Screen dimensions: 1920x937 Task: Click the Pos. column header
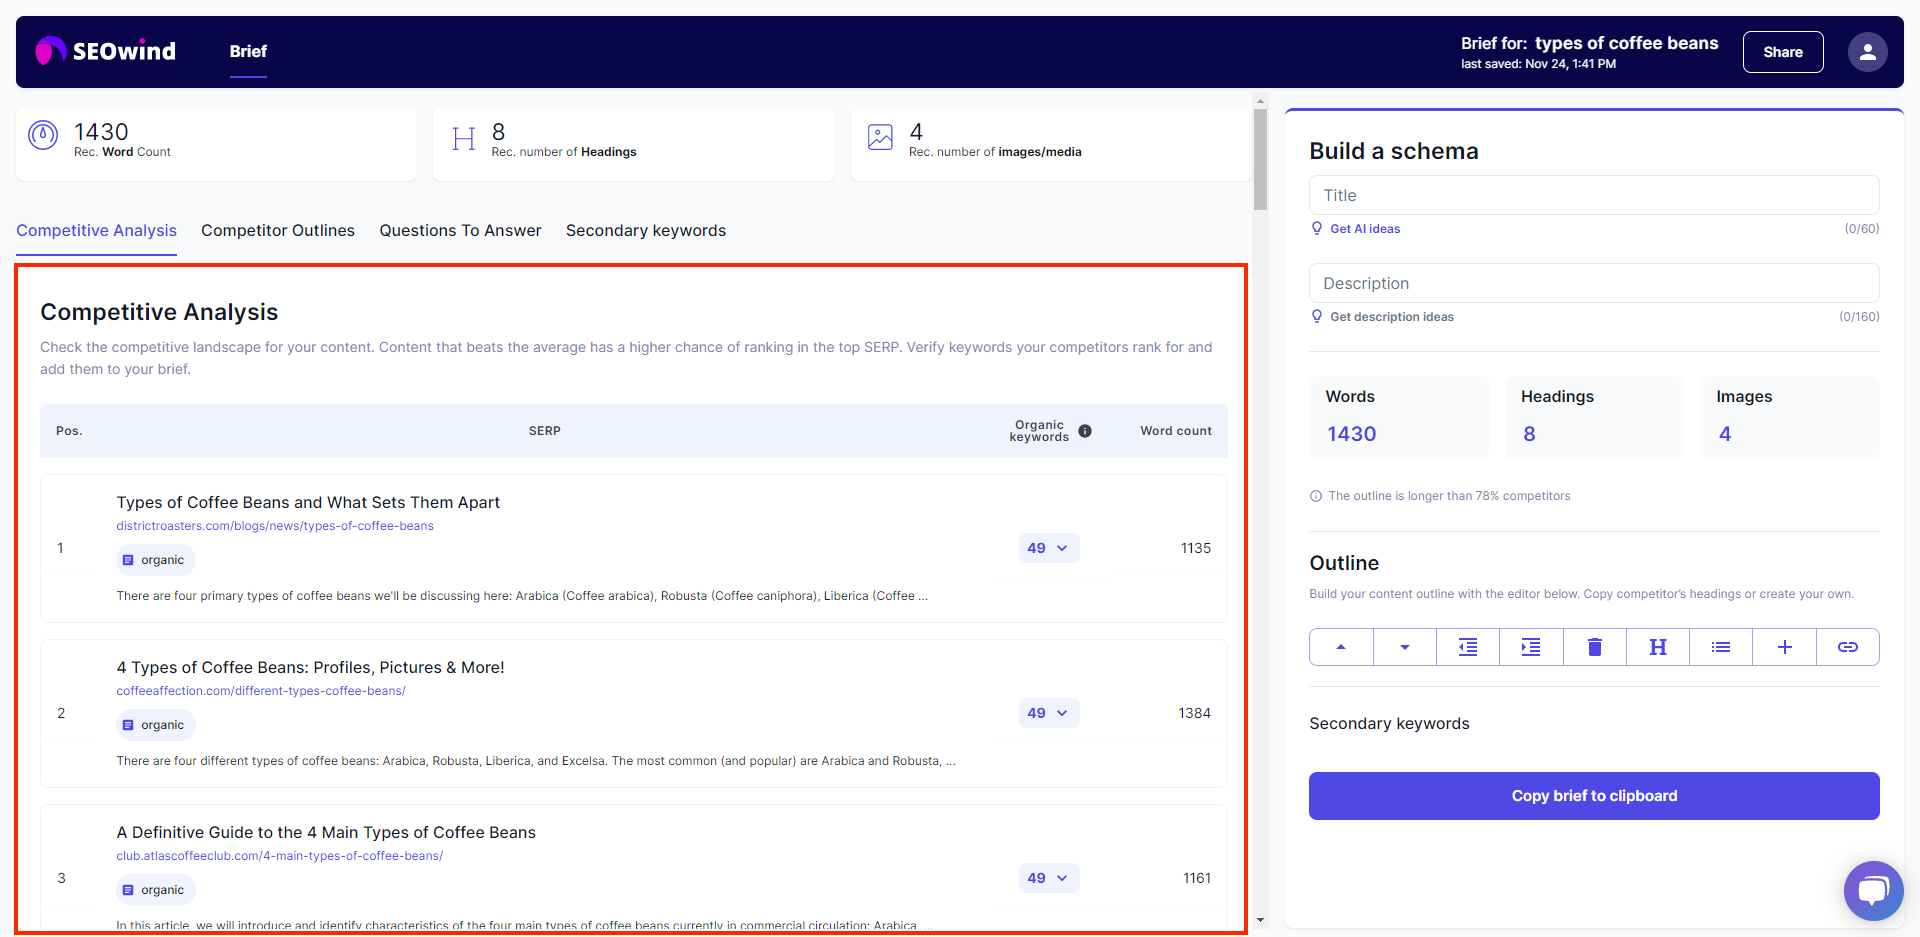(69, 431)
